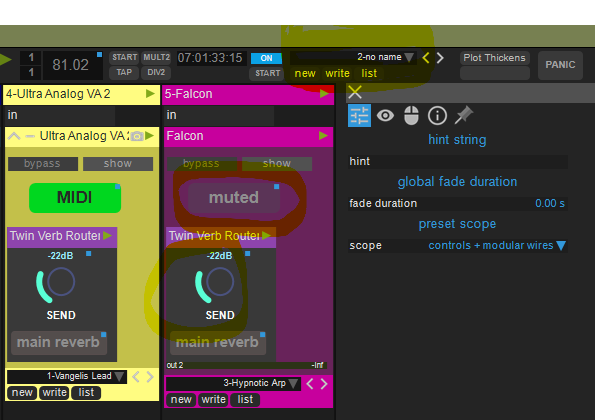
Task: Click the out 2 level meter in the Falcon rack
Action: coord(246,365)
